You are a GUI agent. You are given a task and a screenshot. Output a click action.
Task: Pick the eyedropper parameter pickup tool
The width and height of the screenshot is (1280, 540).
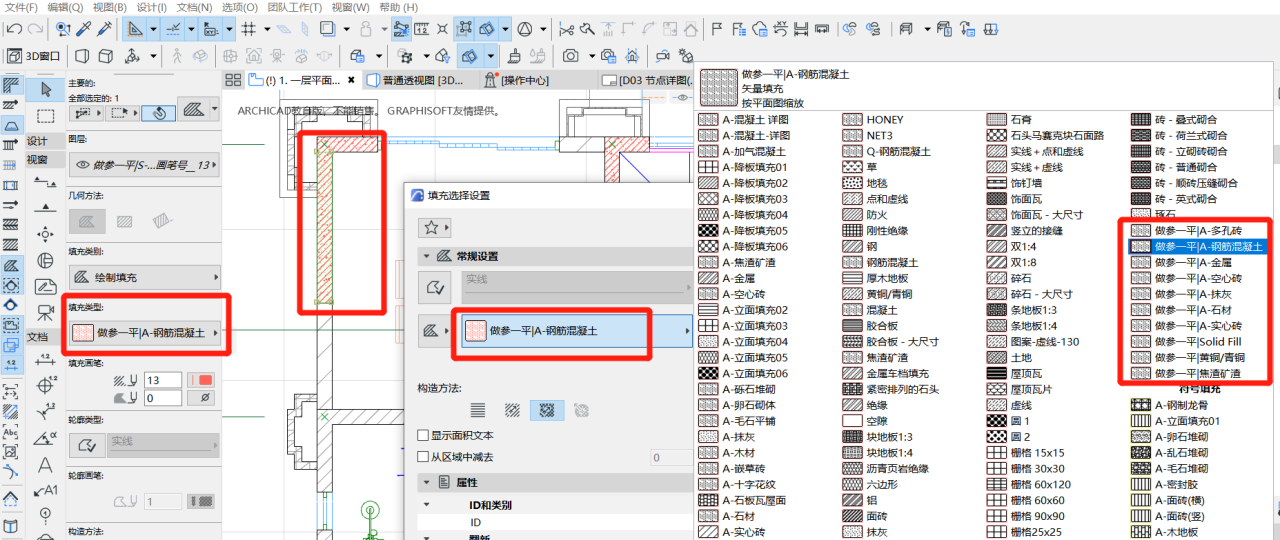(85, 30)
